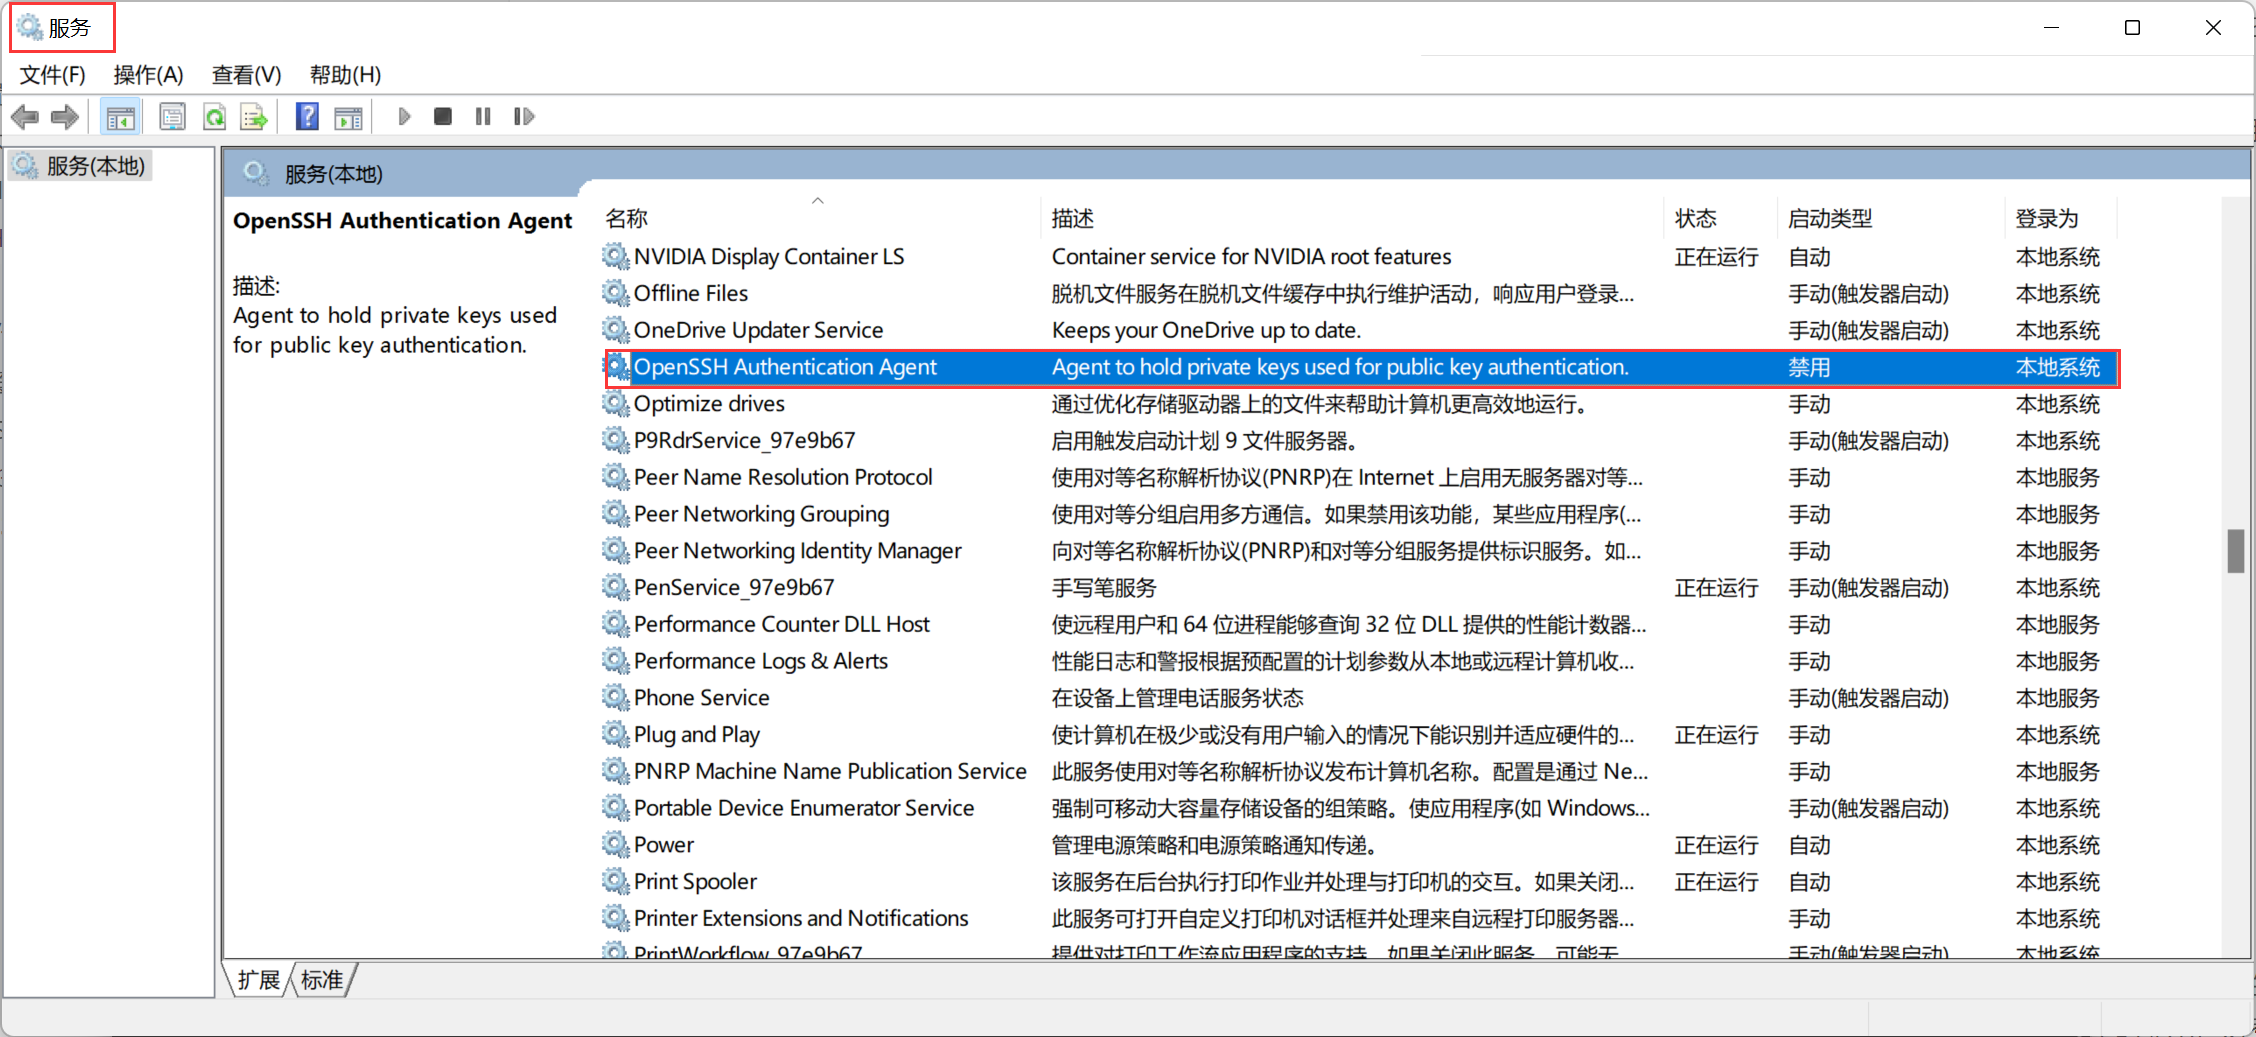Viewport: 2256px width, 1037px height.
Task: Click the Forward arrow in toolbar
Action: pos(65,117)
